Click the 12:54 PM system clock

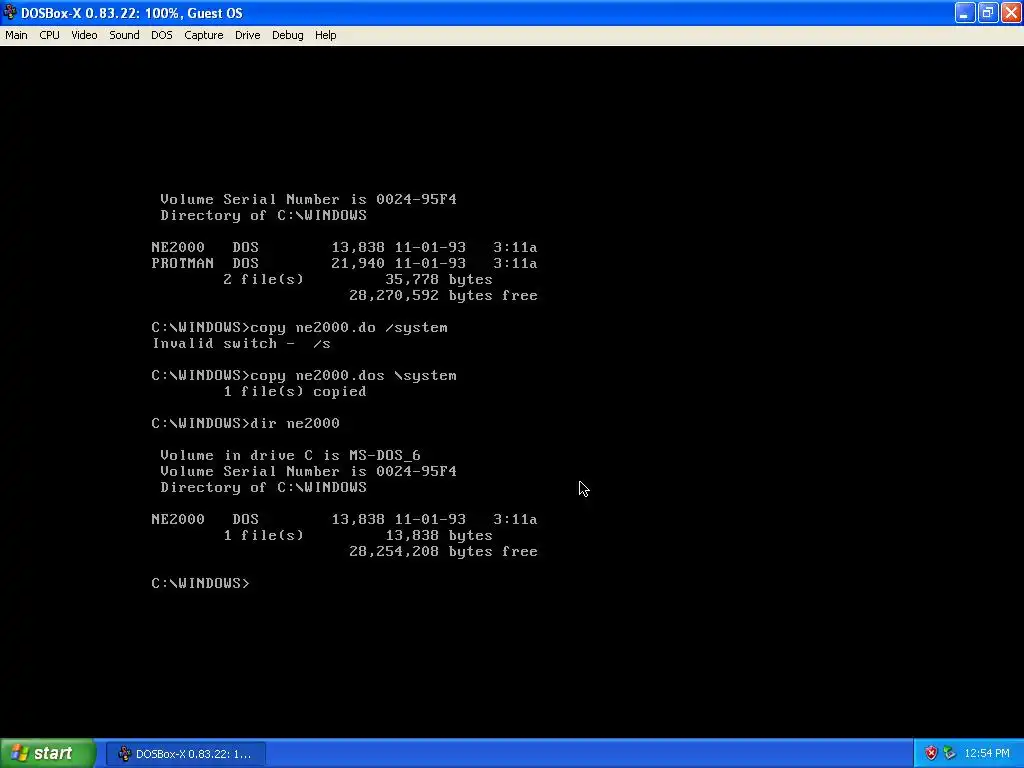(987, 754)
